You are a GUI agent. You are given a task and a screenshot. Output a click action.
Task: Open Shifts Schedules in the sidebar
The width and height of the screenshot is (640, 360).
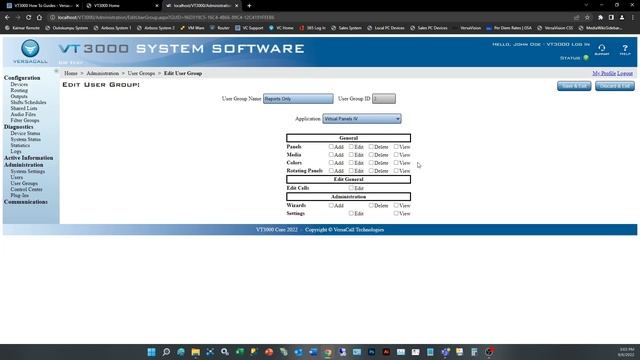[x=28, y=102]
